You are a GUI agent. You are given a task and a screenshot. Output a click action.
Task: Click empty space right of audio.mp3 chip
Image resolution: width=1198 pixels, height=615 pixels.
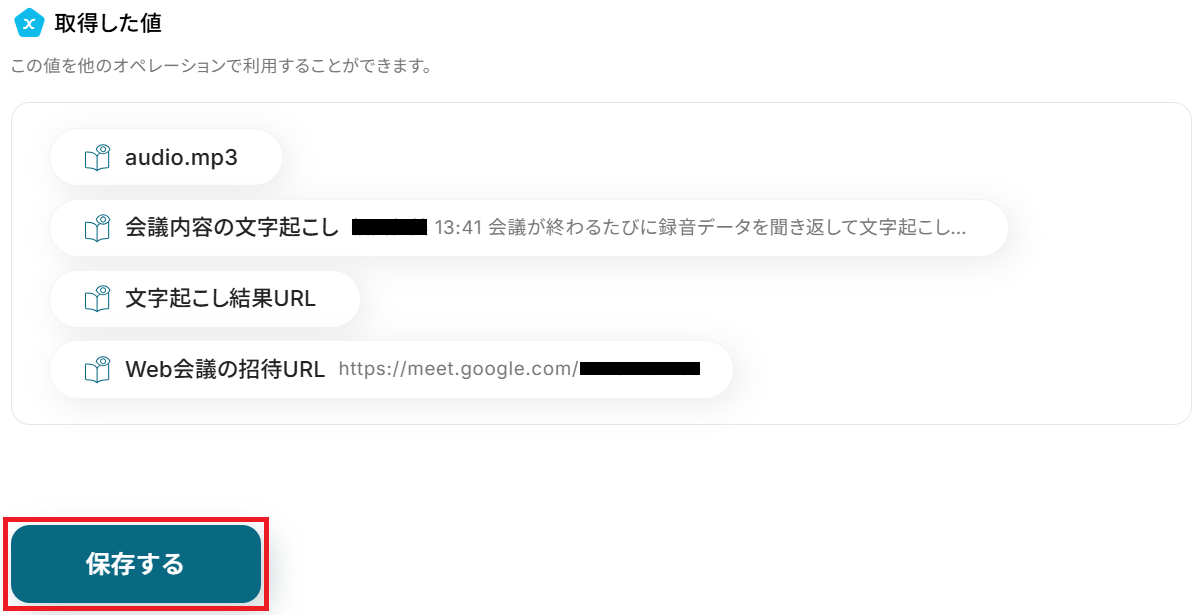click(700, 158)
